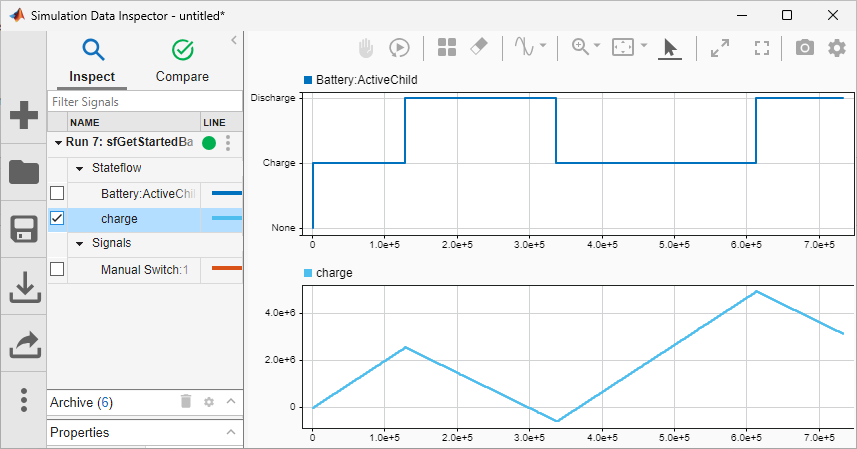
Task: Click the Add (plus) icon in sidebar
Action: click(23, 115)
